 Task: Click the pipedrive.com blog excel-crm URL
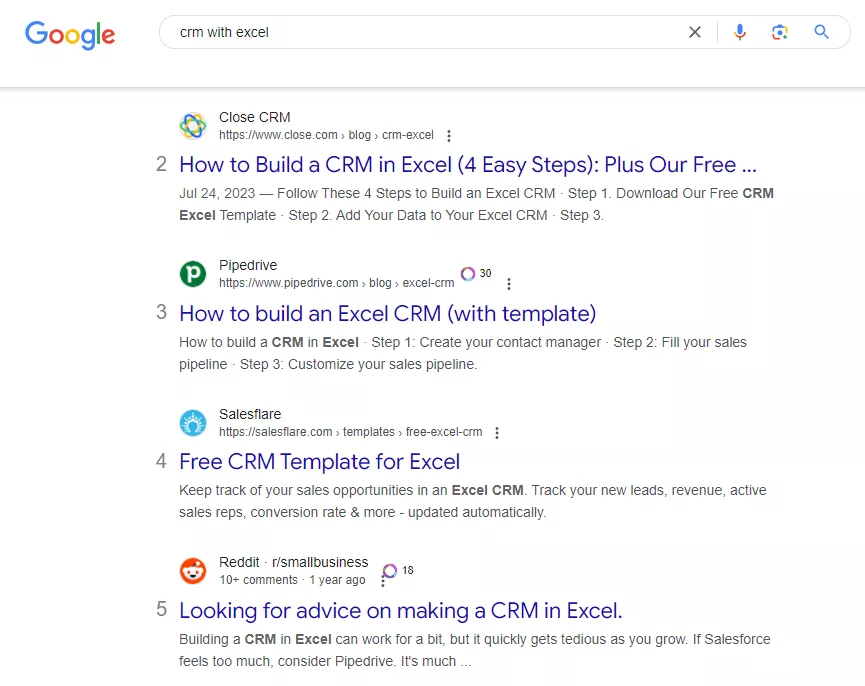pos(337,283)
